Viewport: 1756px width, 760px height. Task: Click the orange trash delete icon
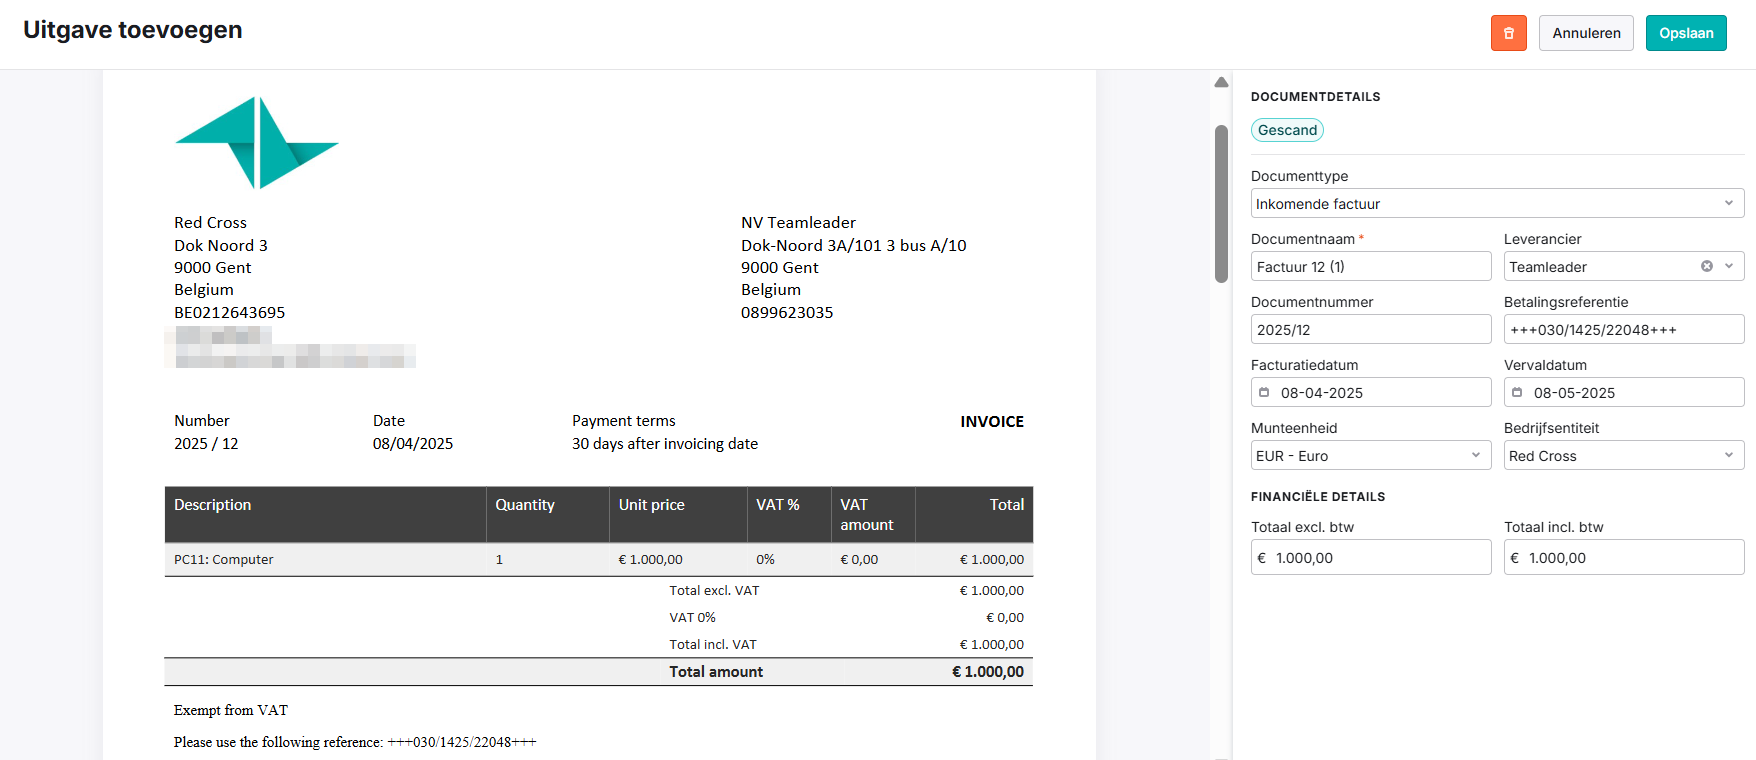pos(1508,33)
